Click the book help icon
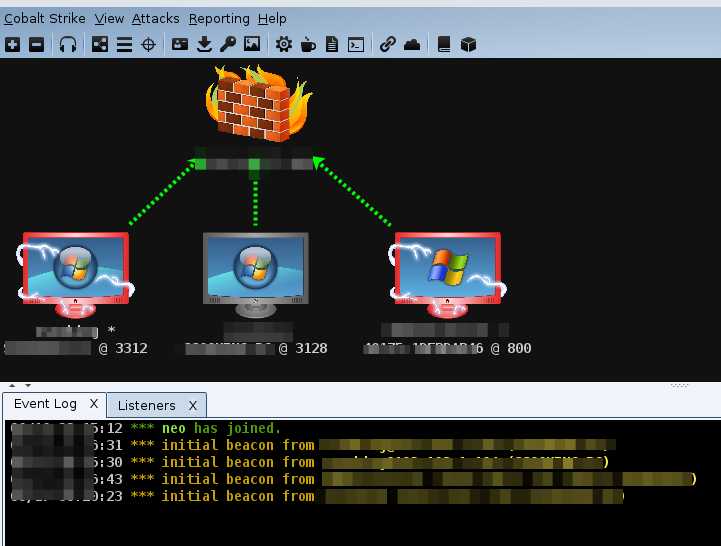Screen dimensions: 721x546 point(444,45)
